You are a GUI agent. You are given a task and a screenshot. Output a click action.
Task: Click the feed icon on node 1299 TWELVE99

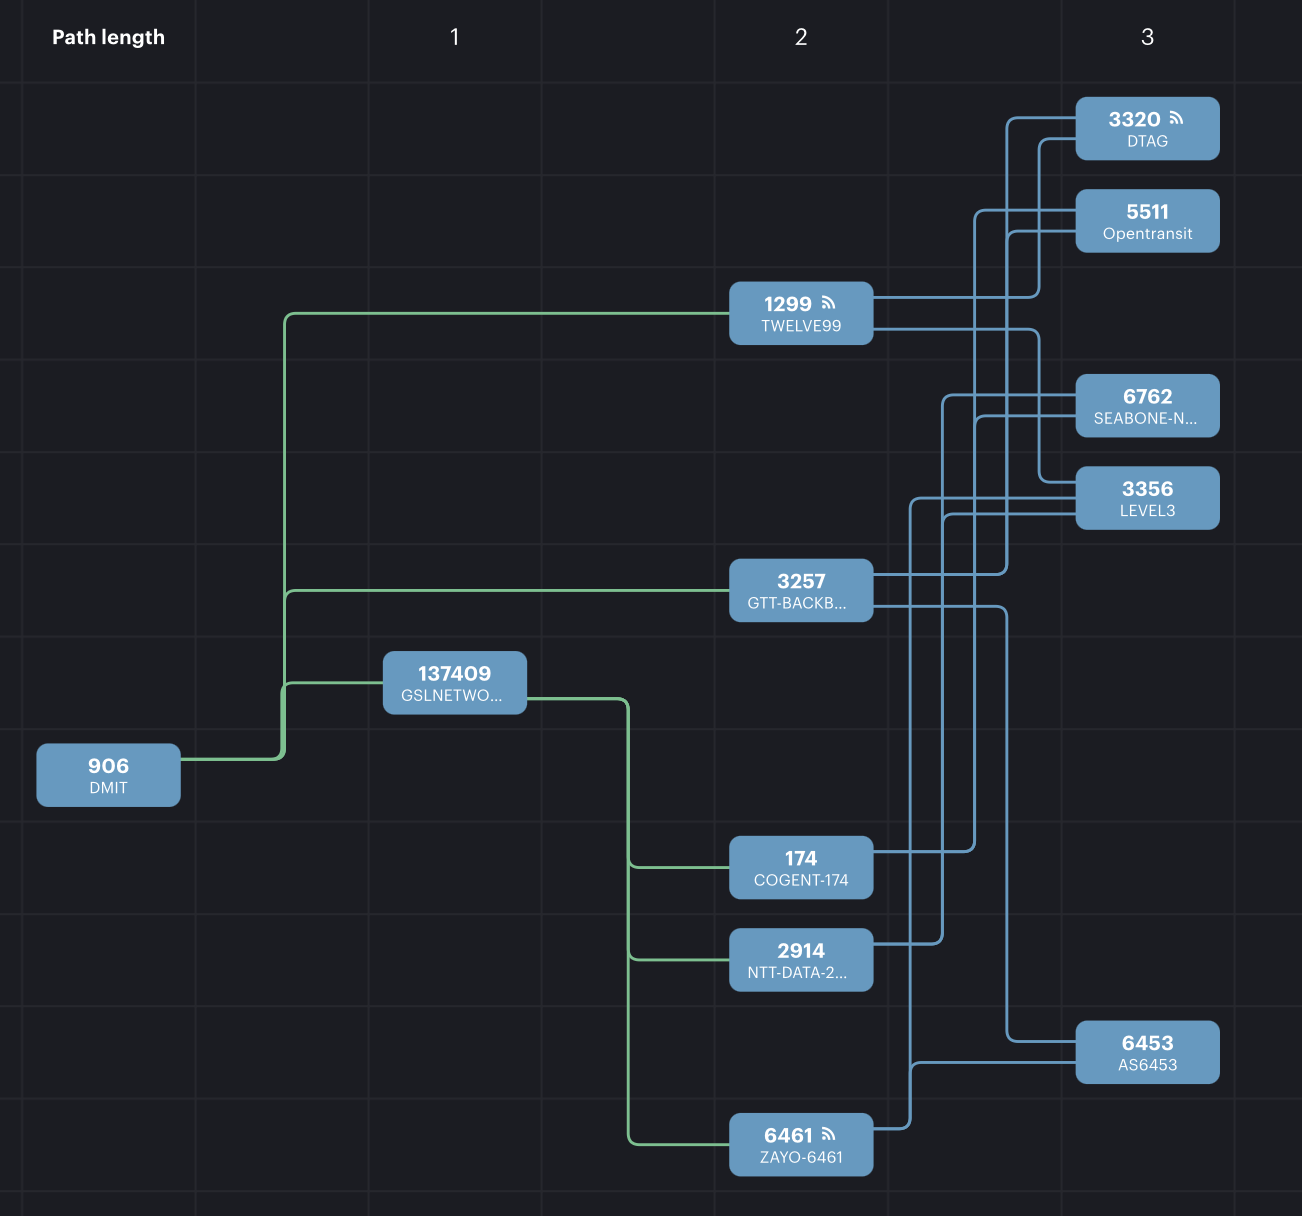tap(828, 303)
